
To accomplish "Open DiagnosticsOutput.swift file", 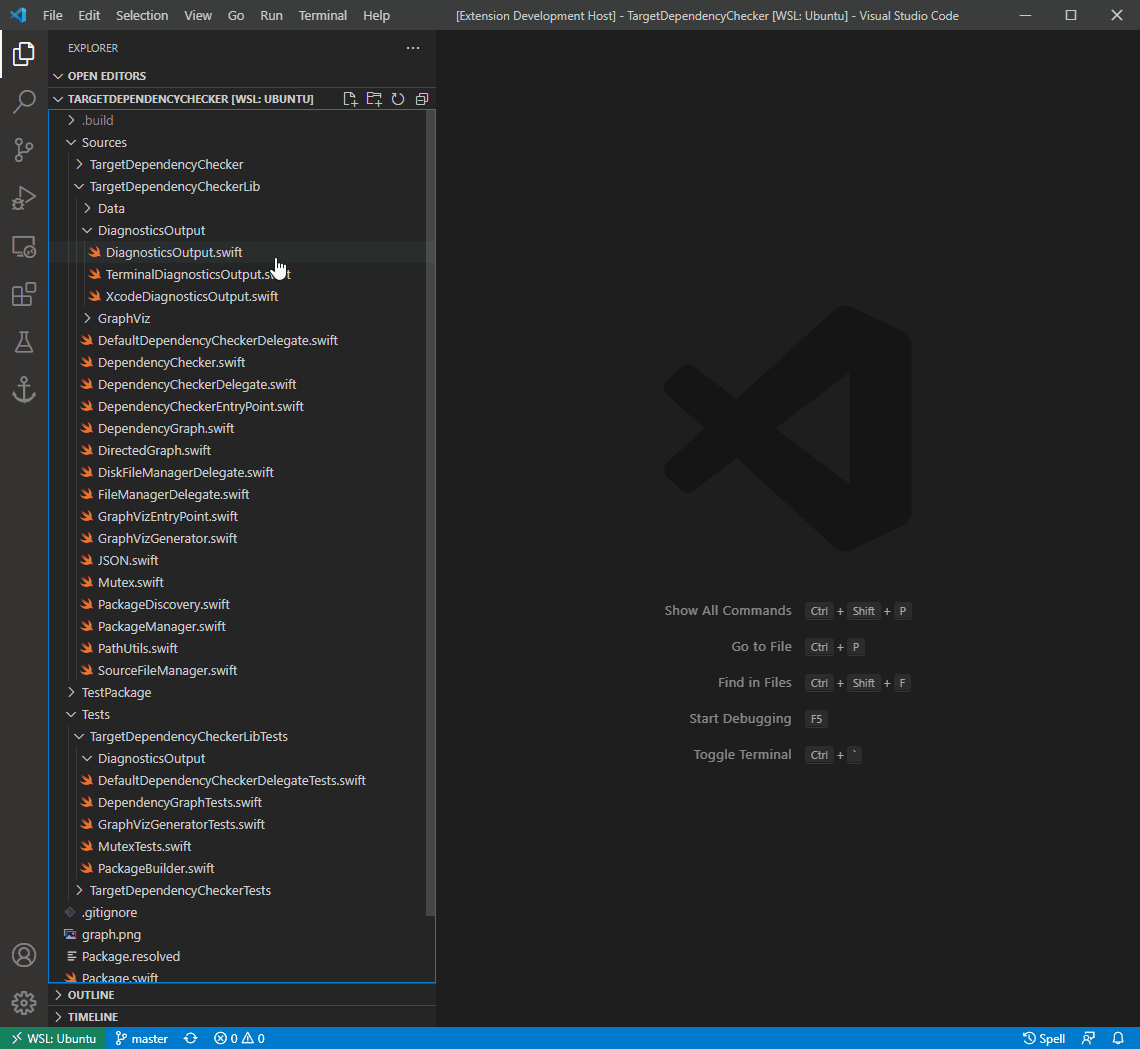I will [x=242, y=252].
